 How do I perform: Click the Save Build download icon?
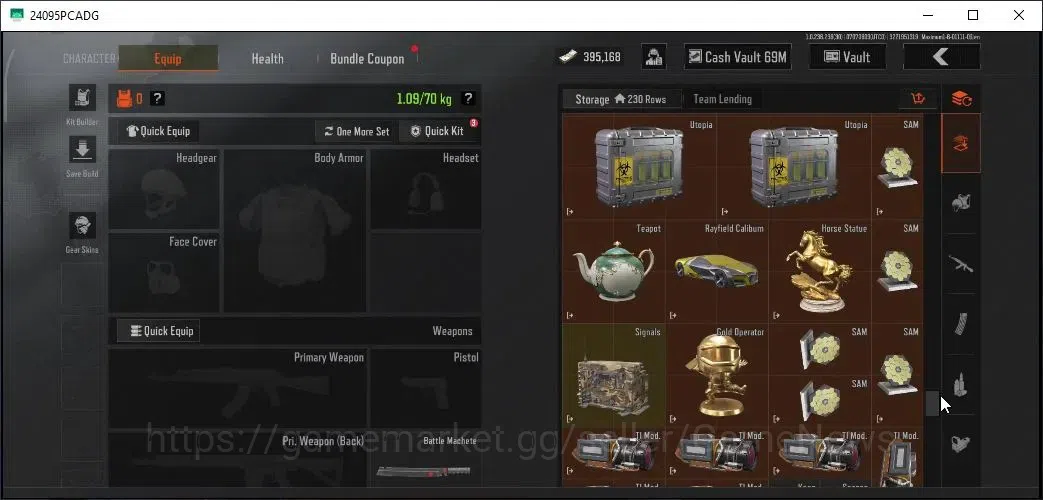point(82,150)
